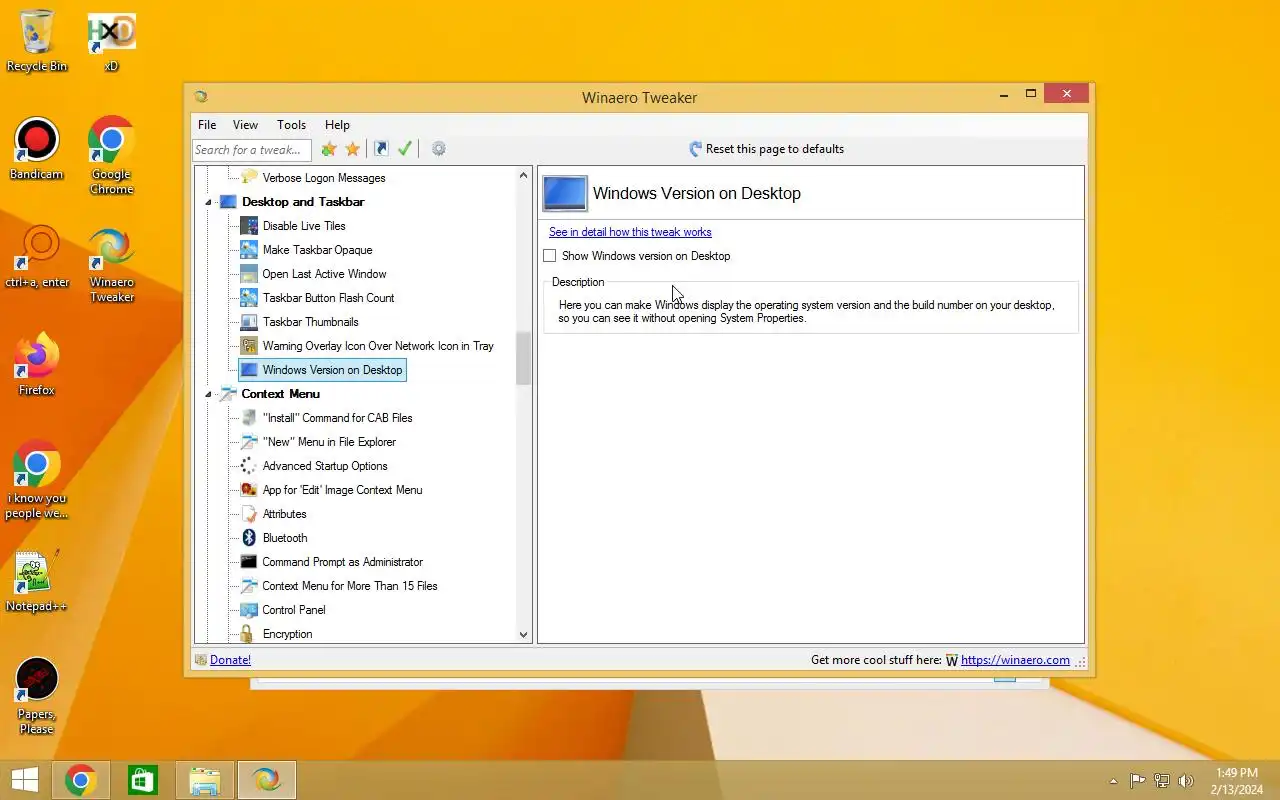Select Windows Version on Desktop tree item
Image resolution: width=1280 pixels, height=800 pixels.
pyautogui.click(x=322, y=370)
